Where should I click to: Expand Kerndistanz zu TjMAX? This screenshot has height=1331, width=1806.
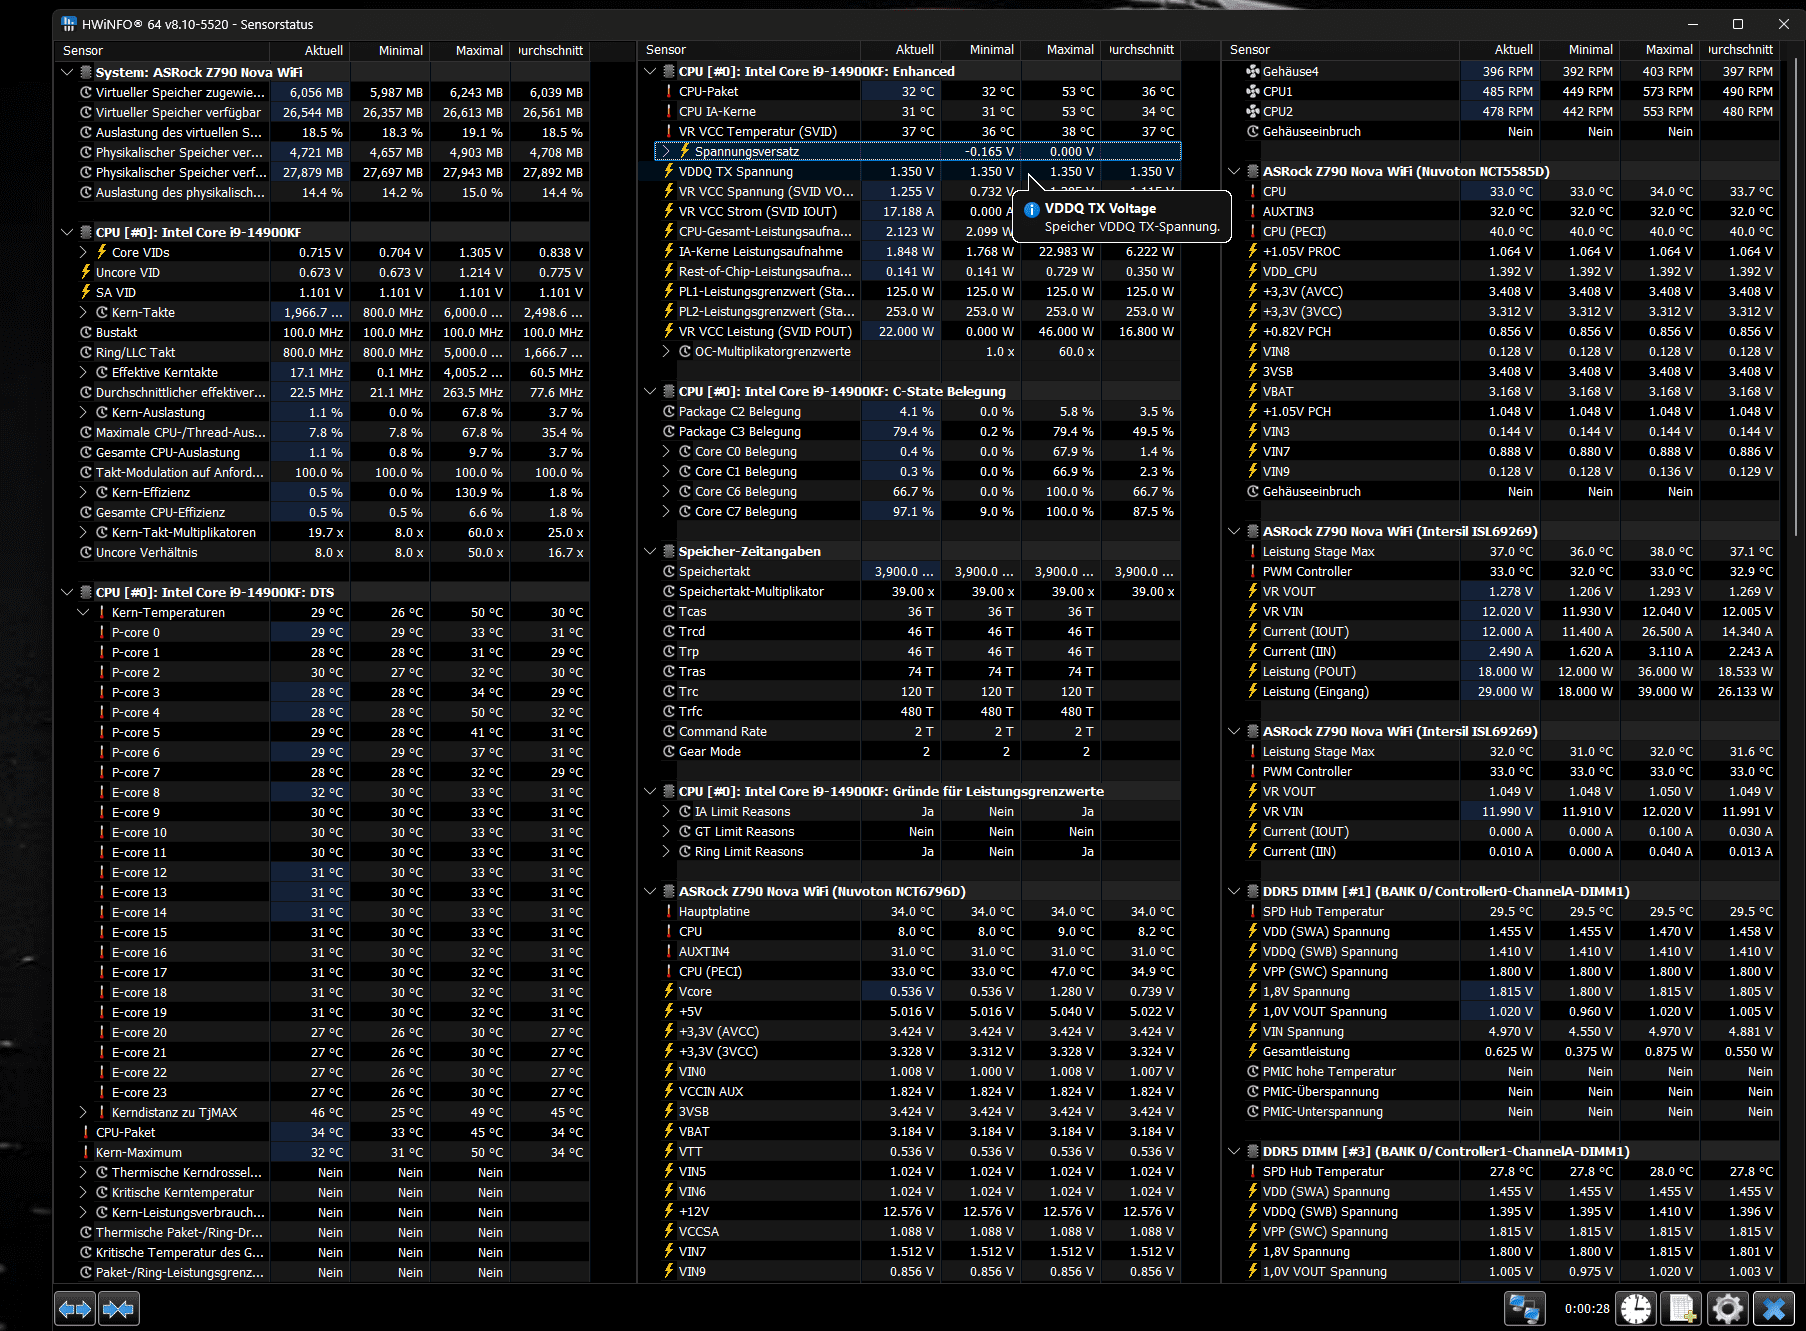(x=84, y=1112)
